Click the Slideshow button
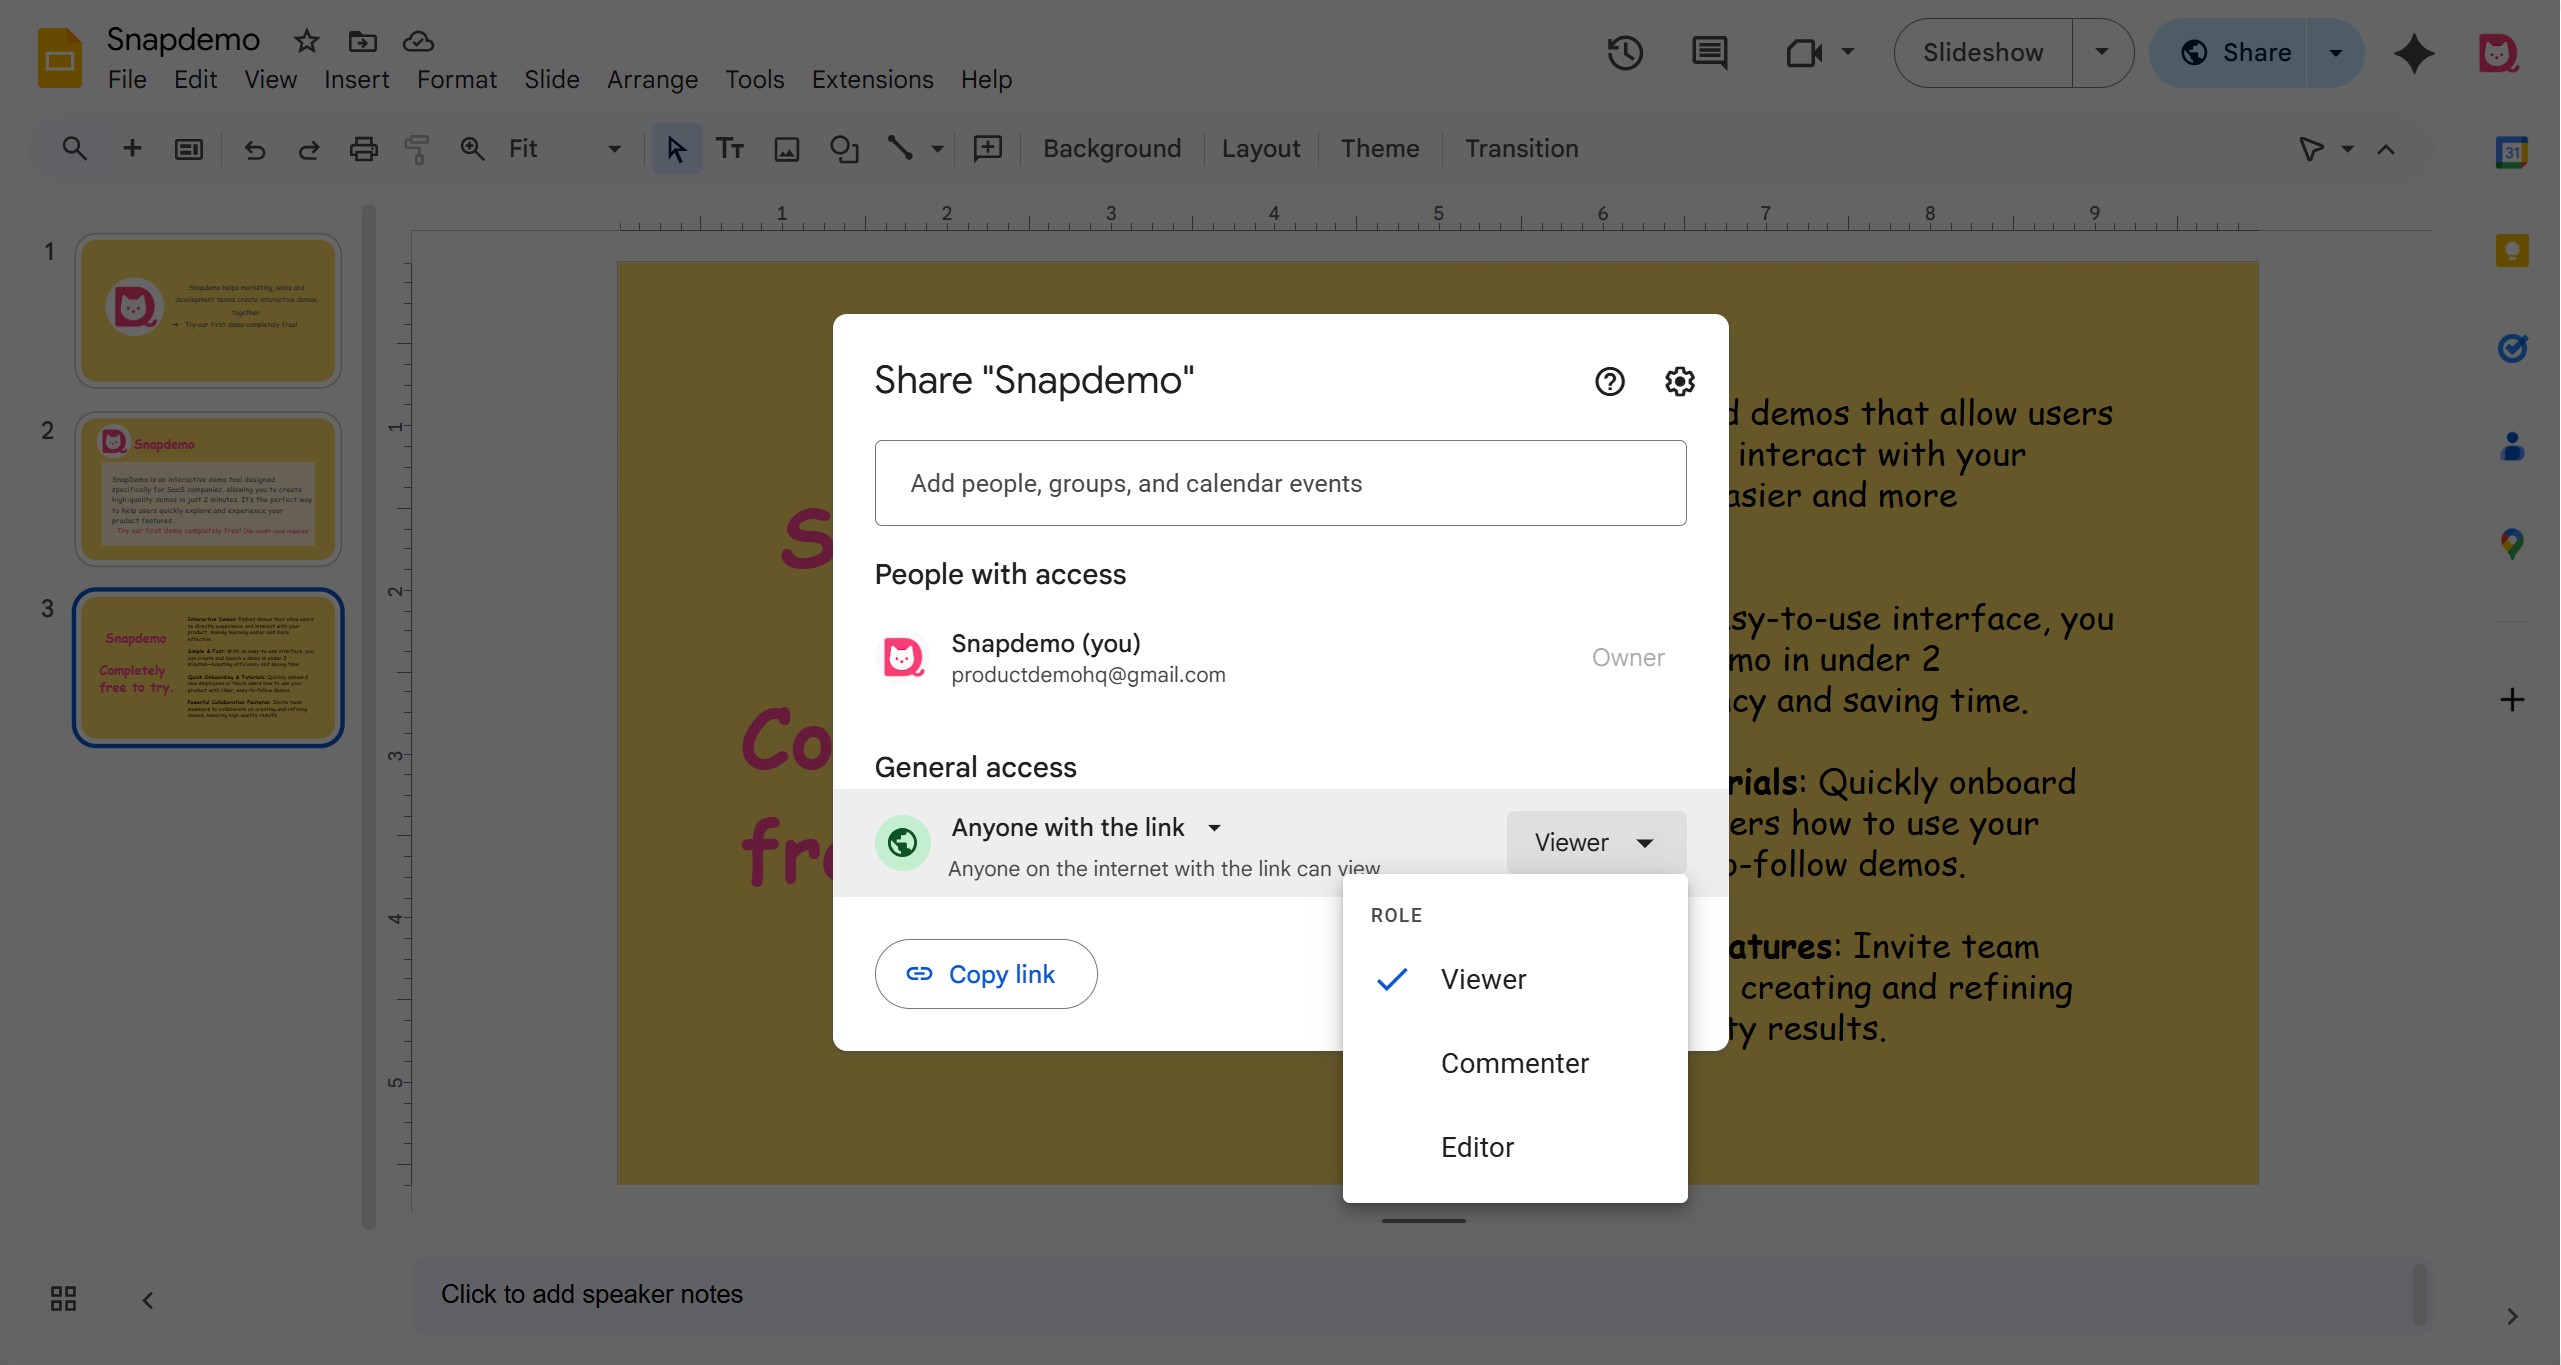 tap(1983, 53)
